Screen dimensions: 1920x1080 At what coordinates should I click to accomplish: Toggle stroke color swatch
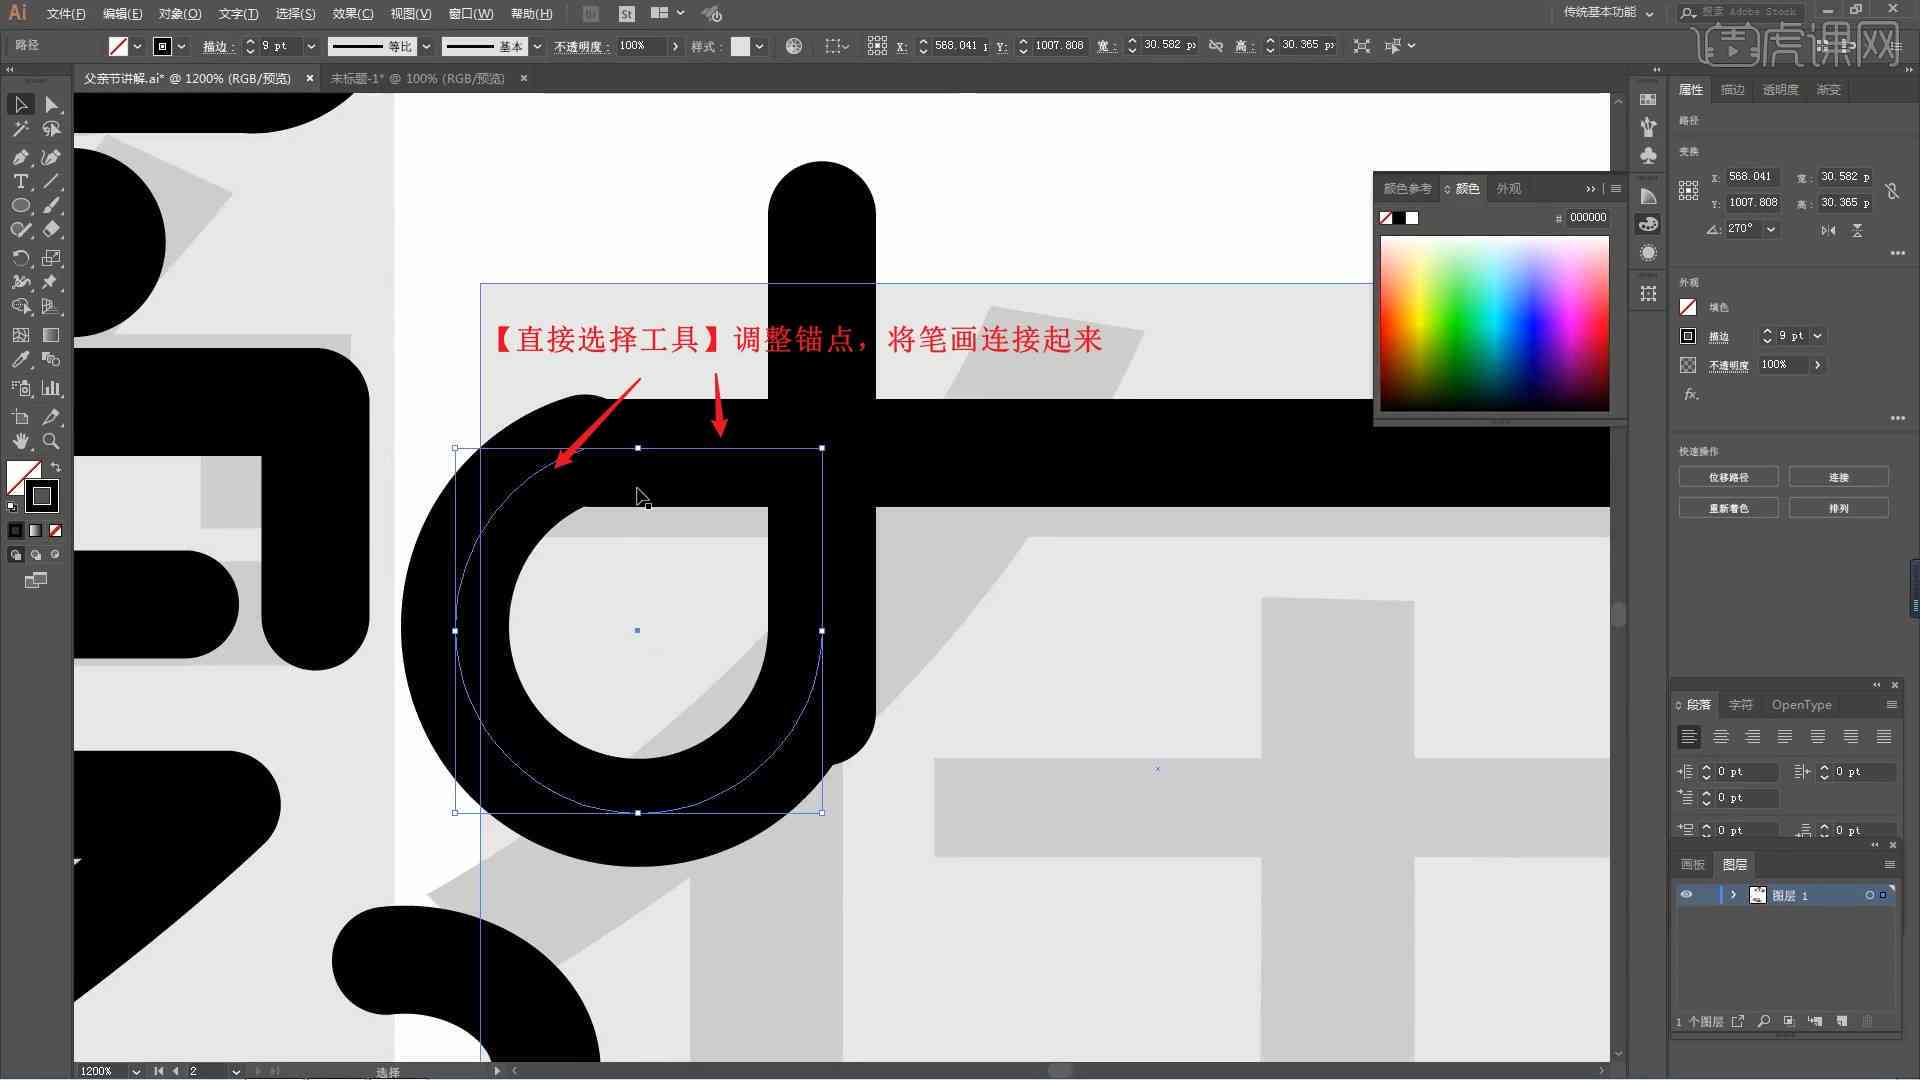[x=40, y=495]
